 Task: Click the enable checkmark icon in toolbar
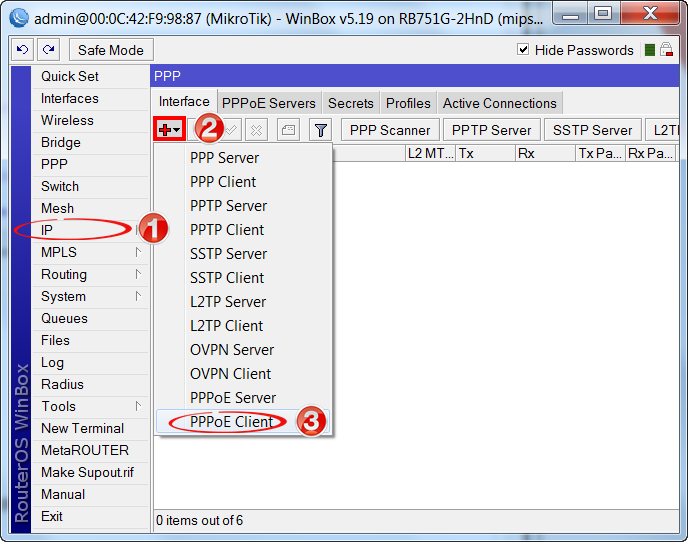[x=230, y=130]
